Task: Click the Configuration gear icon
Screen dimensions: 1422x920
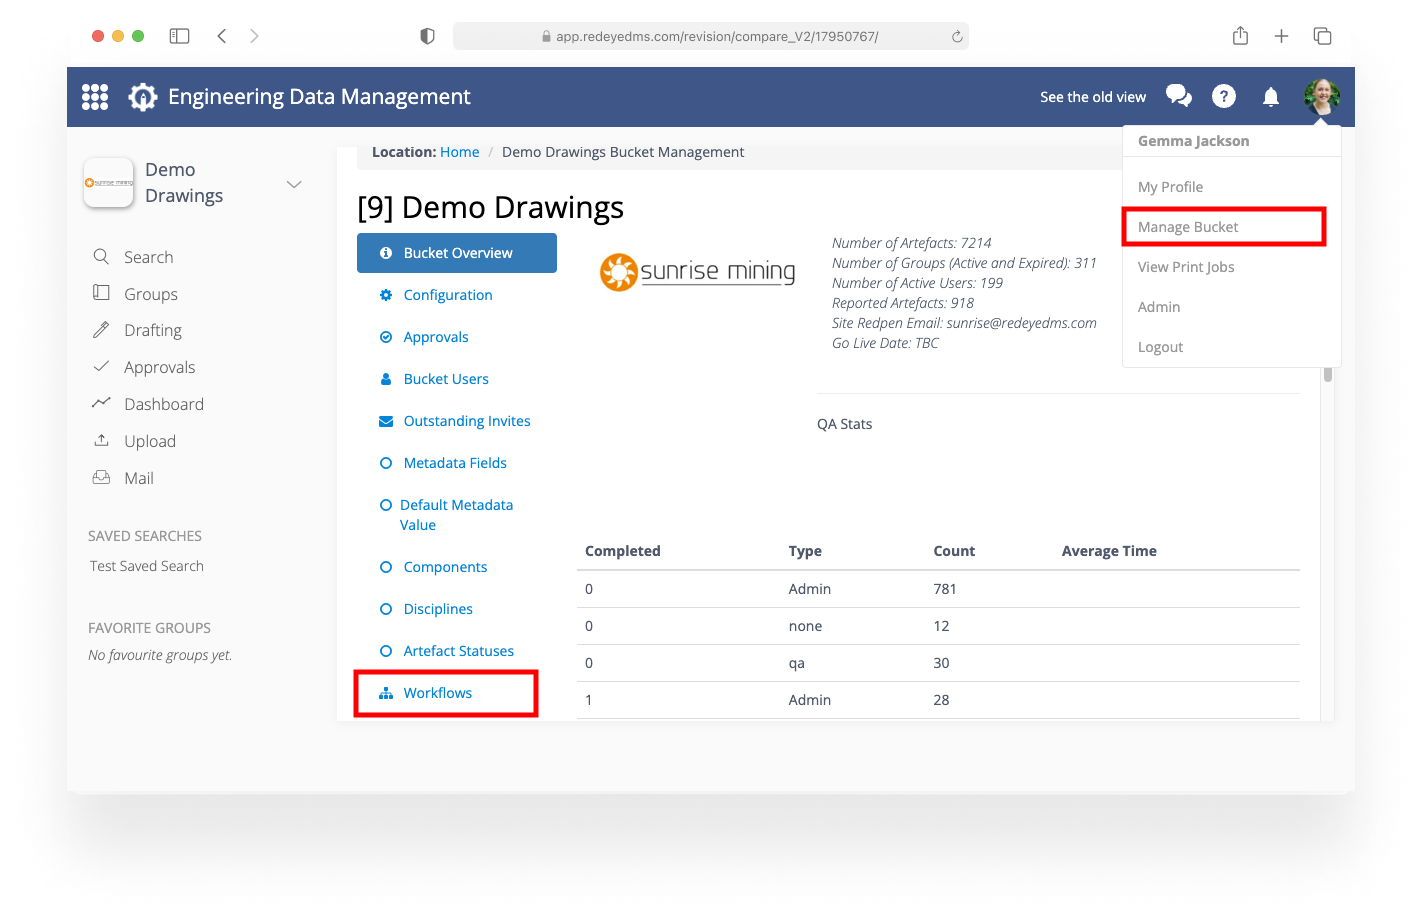Action: click(x=386, y=295)
